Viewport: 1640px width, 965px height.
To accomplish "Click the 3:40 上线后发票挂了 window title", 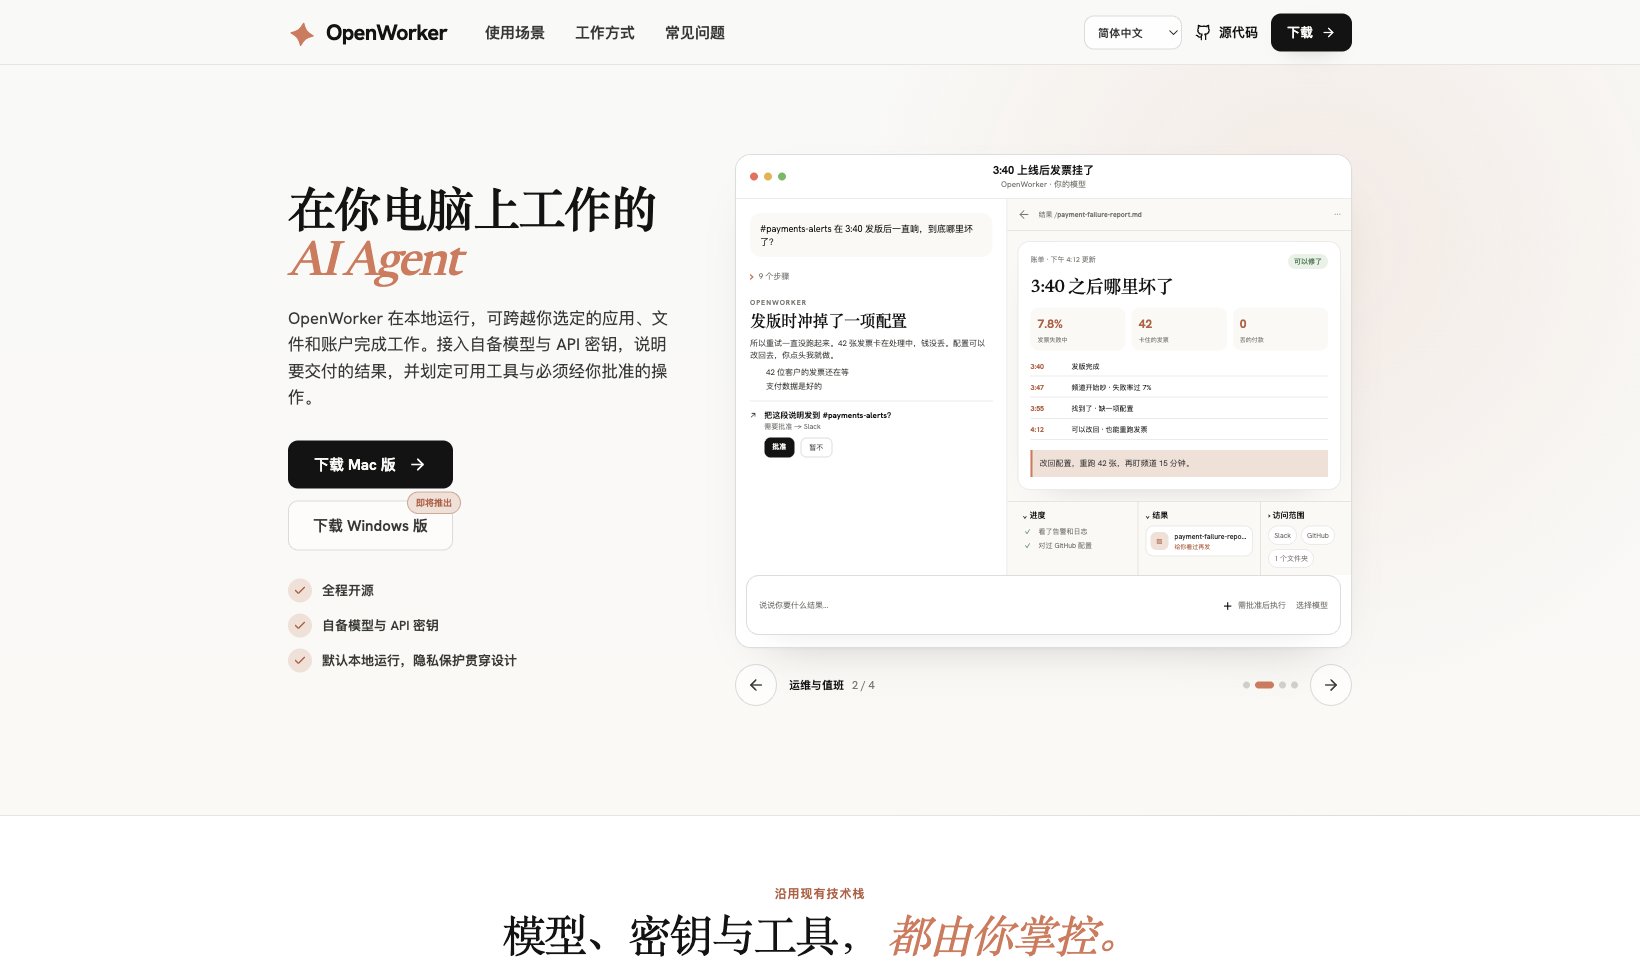I will 1043,171.
